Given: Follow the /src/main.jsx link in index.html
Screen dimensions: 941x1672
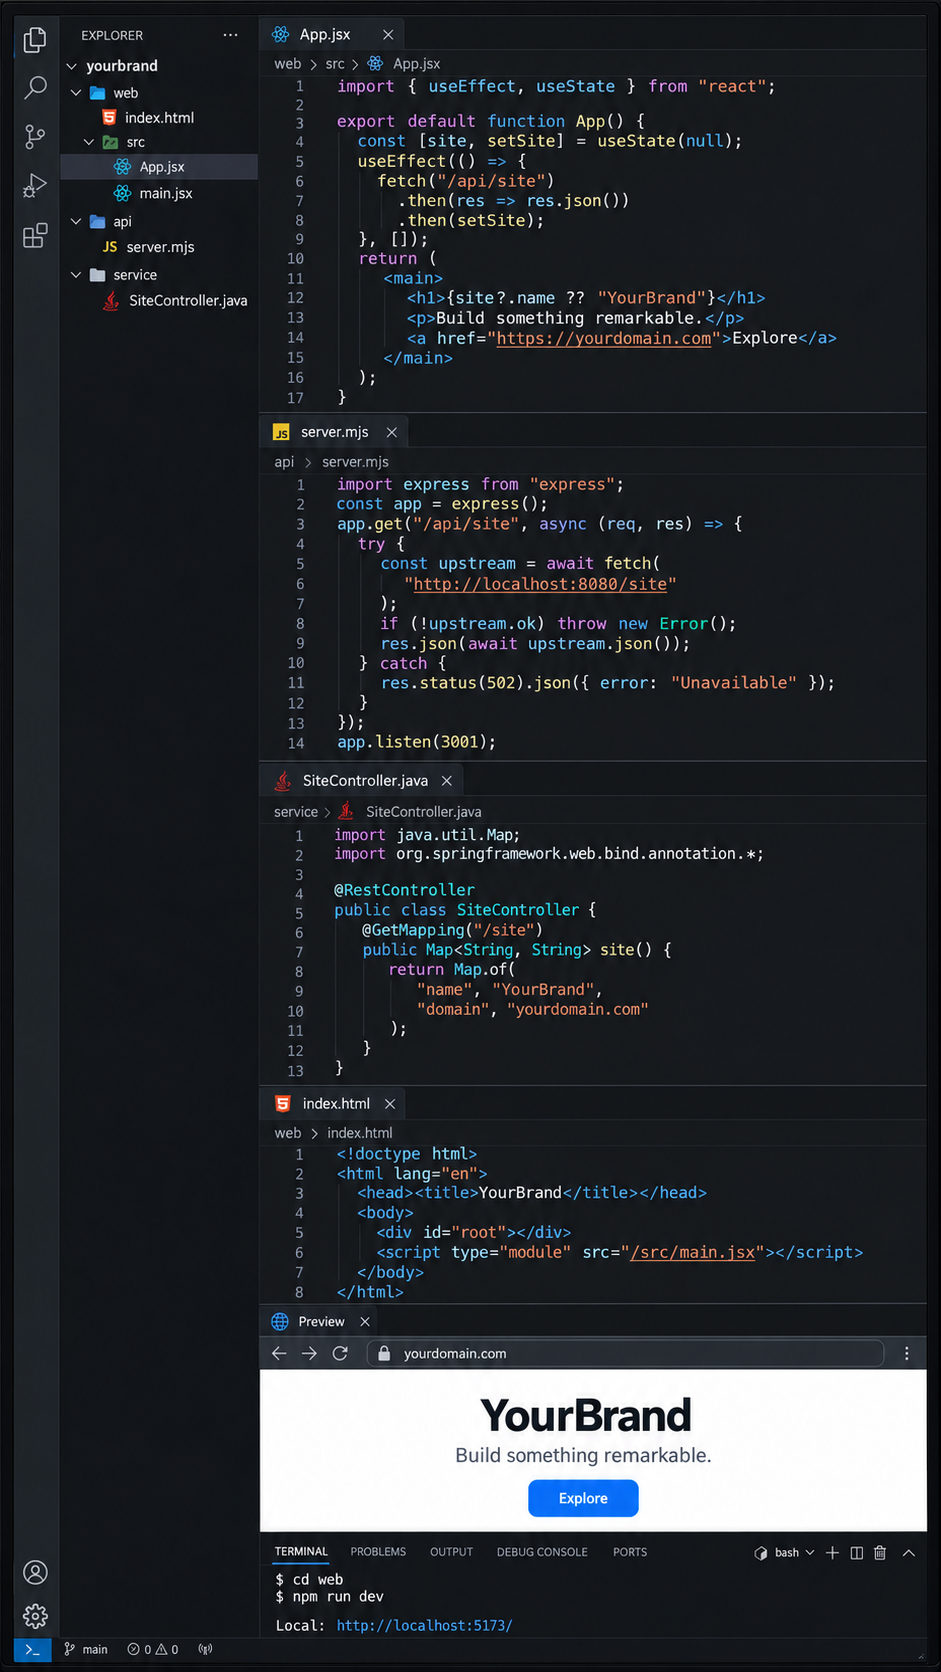Looking at the screenshot, I should click(692, 1252).
